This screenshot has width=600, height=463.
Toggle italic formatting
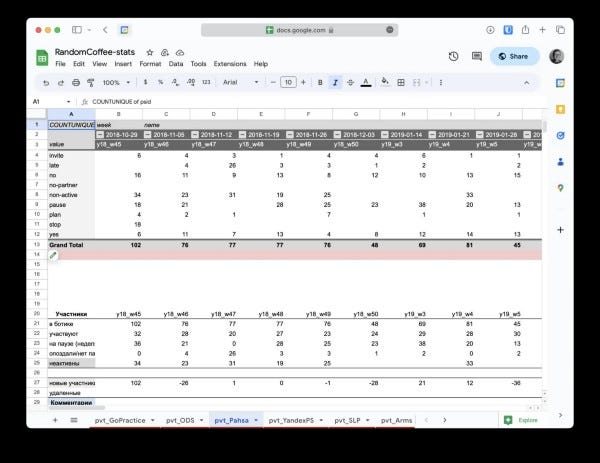(x=335, y=82)
